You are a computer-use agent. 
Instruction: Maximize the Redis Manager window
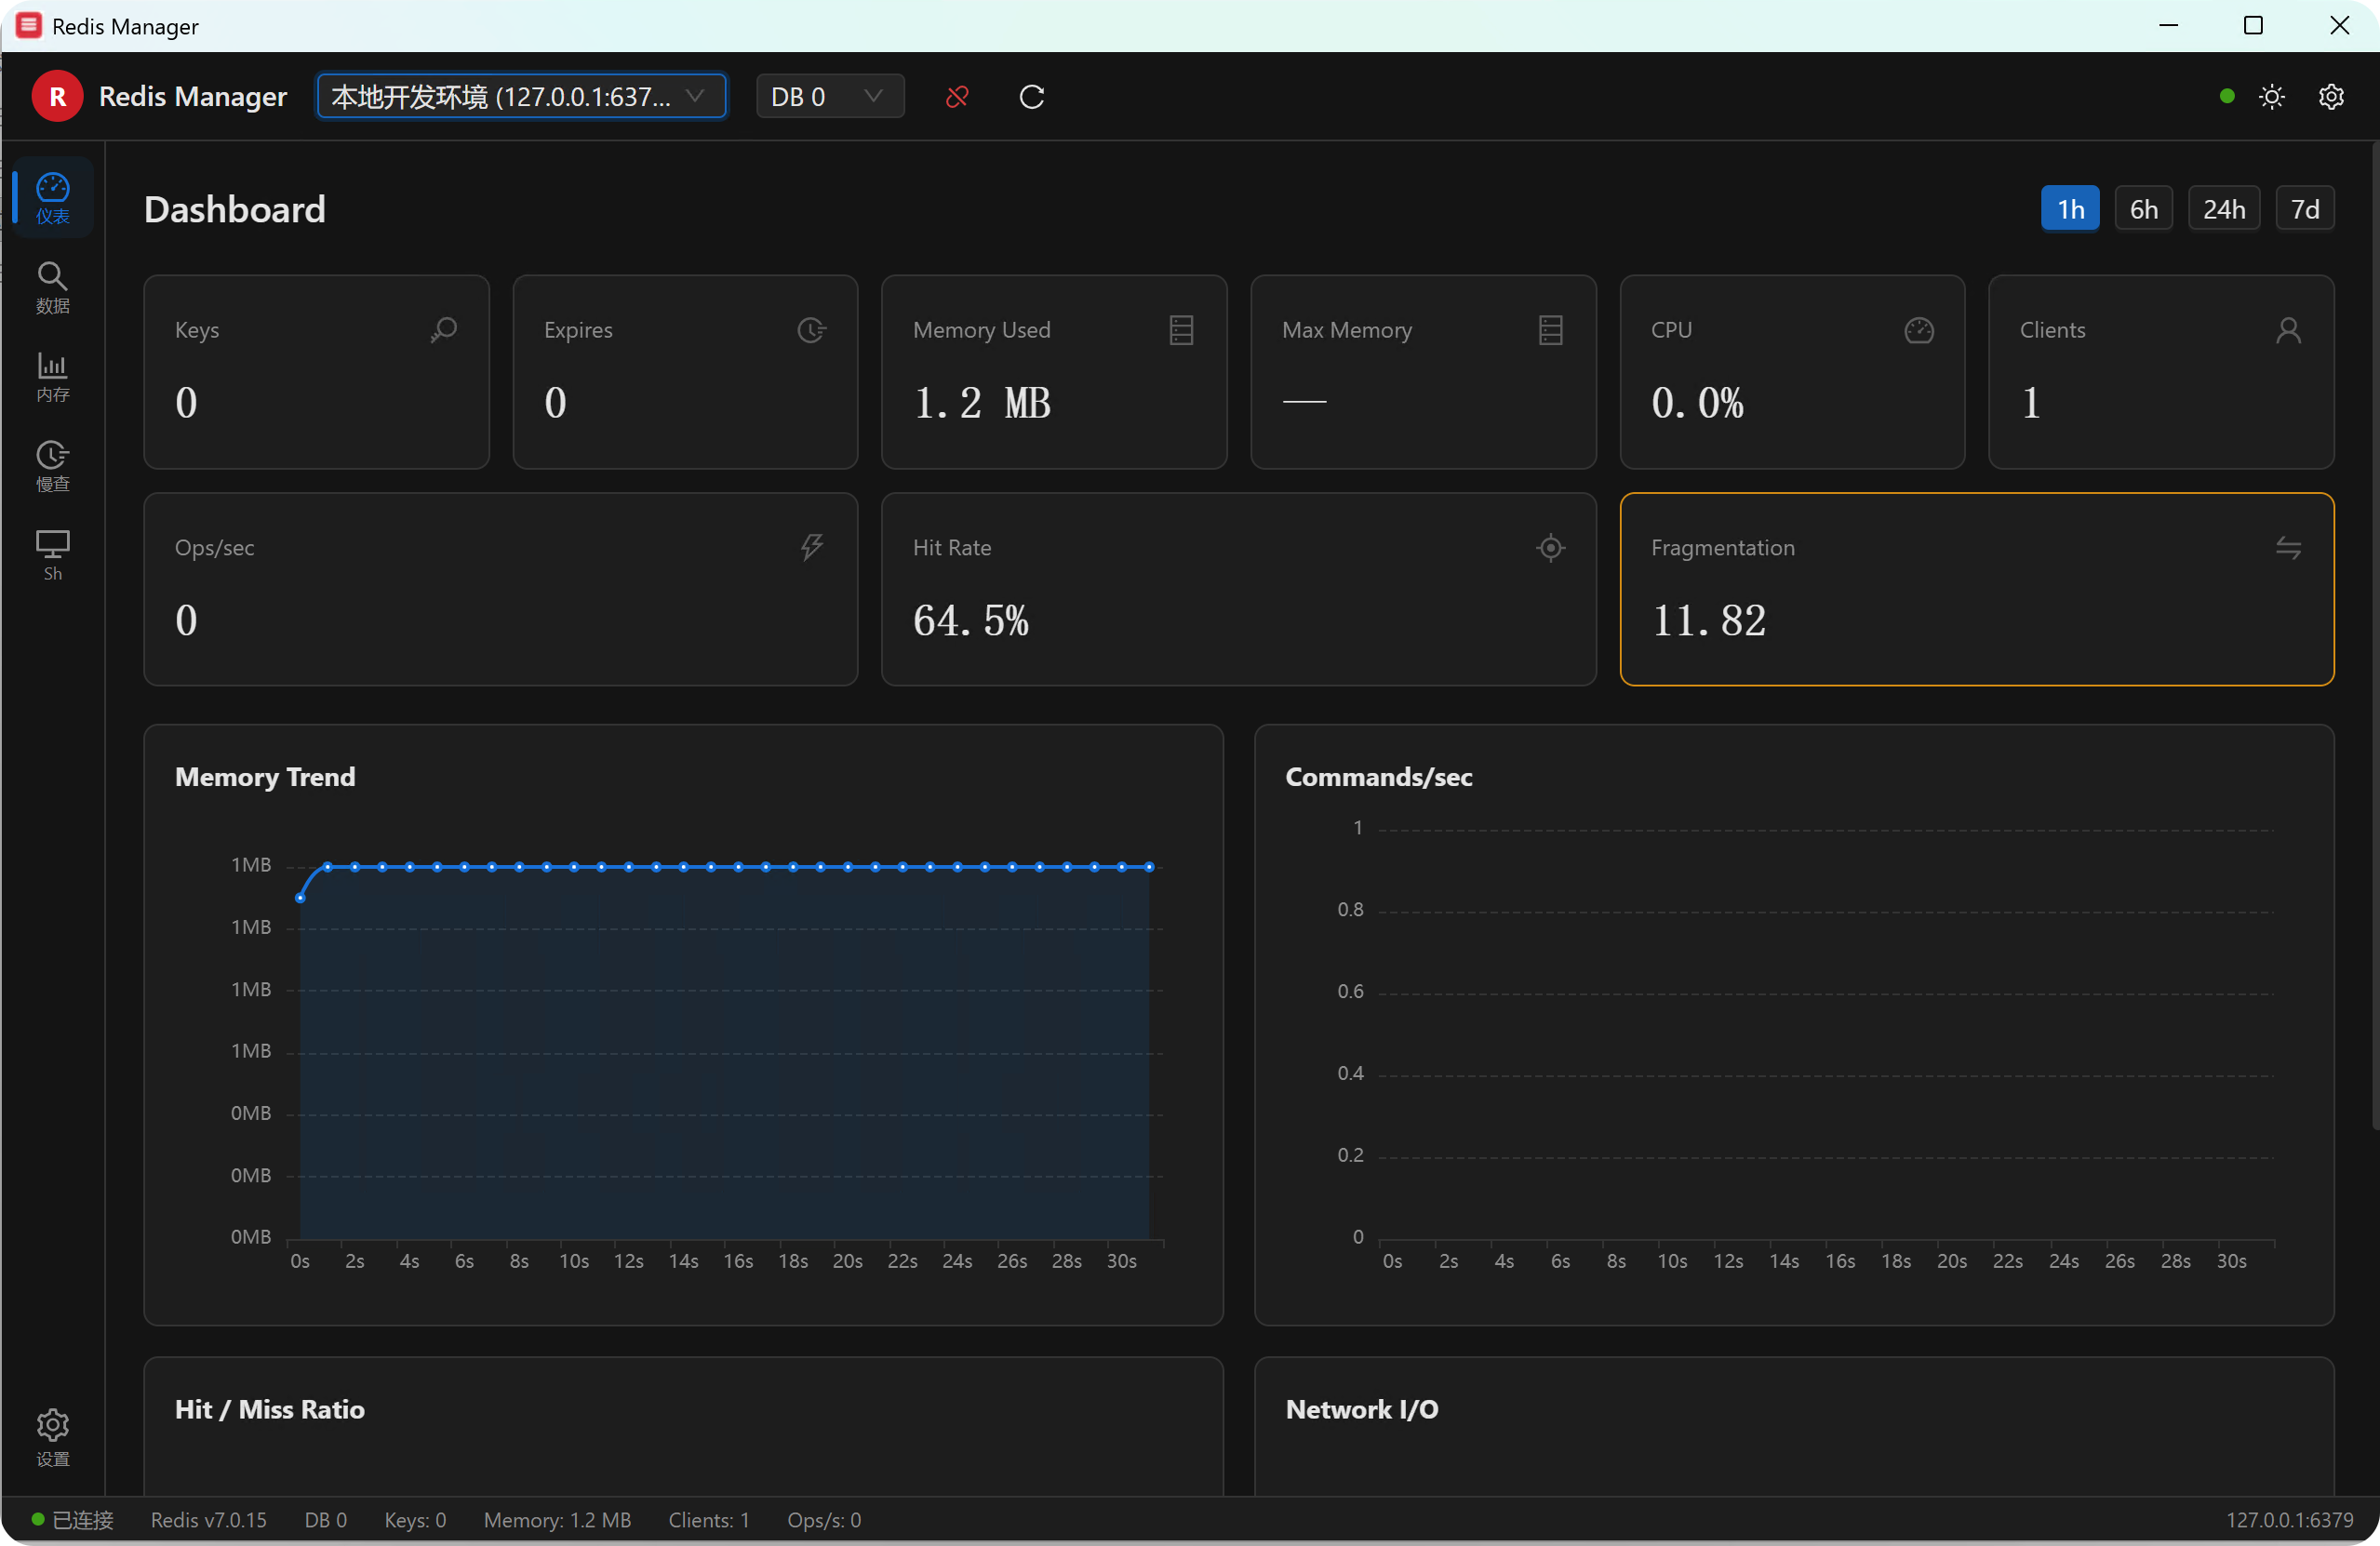point(2253,25)
